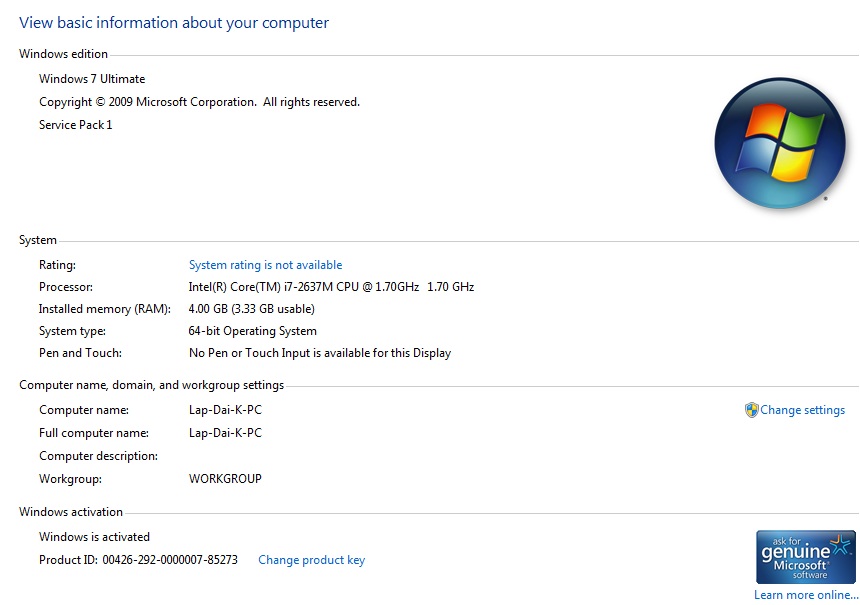The height and width of the screenshot is (605, 860).
Task: Click the Computer name value 'Lap-Dai-K-PC'
Action: click(225, 410)
